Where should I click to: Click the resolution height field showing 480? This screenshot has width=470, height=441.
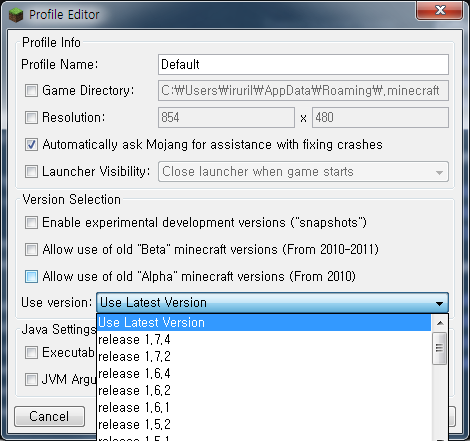pyautogui.click(x=380, y=117)
